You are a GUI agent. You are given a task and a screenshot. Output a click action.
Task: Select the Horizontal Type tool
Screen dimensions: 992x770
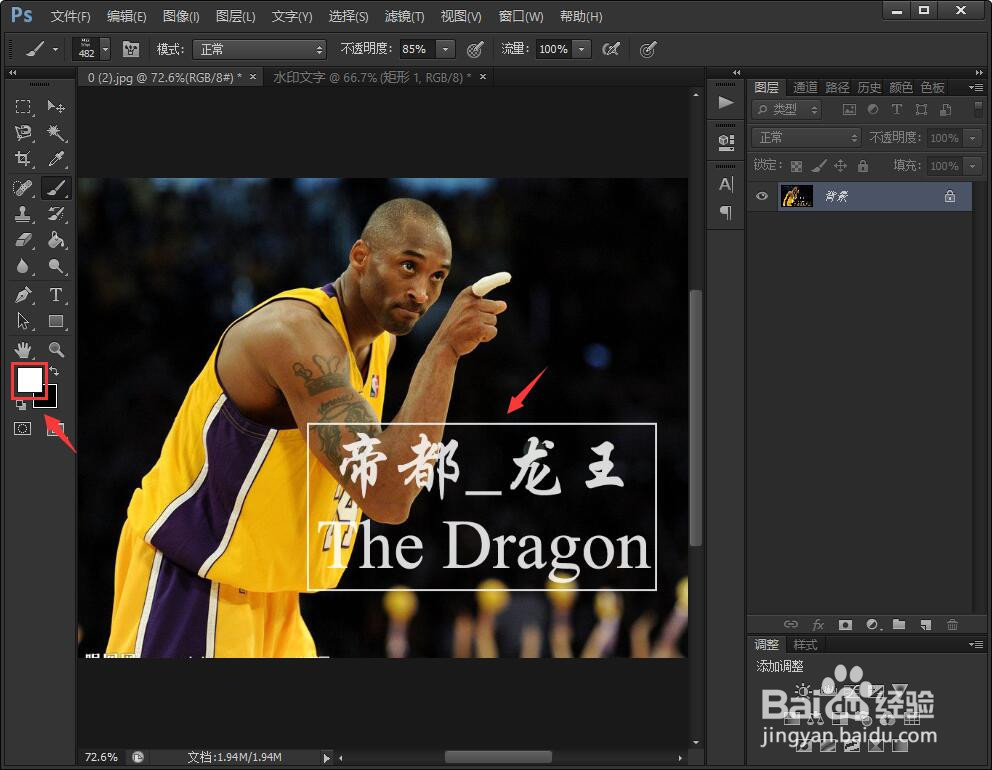coord(56,295)
